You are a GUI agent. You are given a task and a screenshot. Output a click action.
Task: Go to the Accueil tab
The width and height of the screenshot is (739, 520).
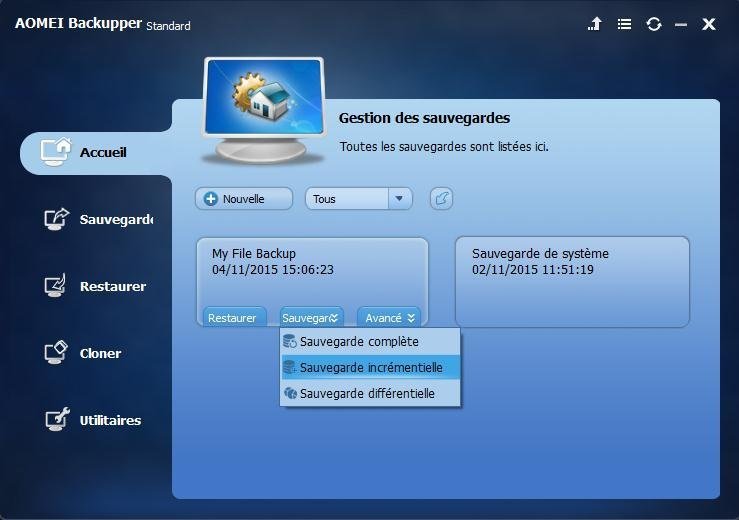pos(96,153)
